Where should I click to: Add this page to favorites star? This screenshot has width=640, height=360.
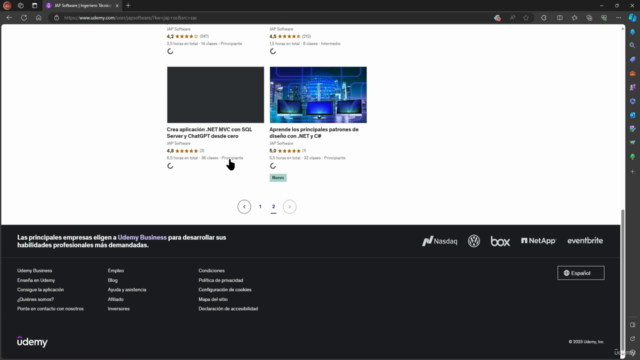point(526,18)
